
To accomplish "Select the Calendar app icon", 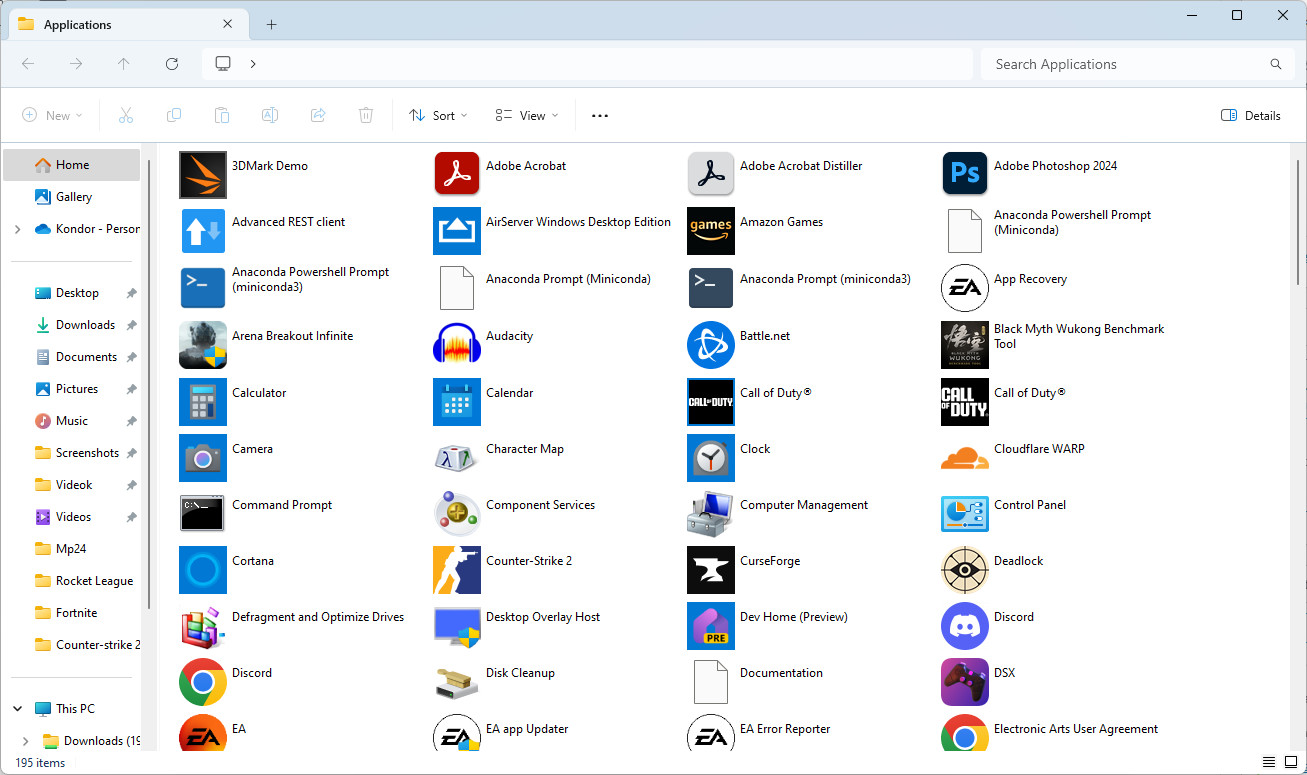I will pyautogui.click(x=457, y=402).
